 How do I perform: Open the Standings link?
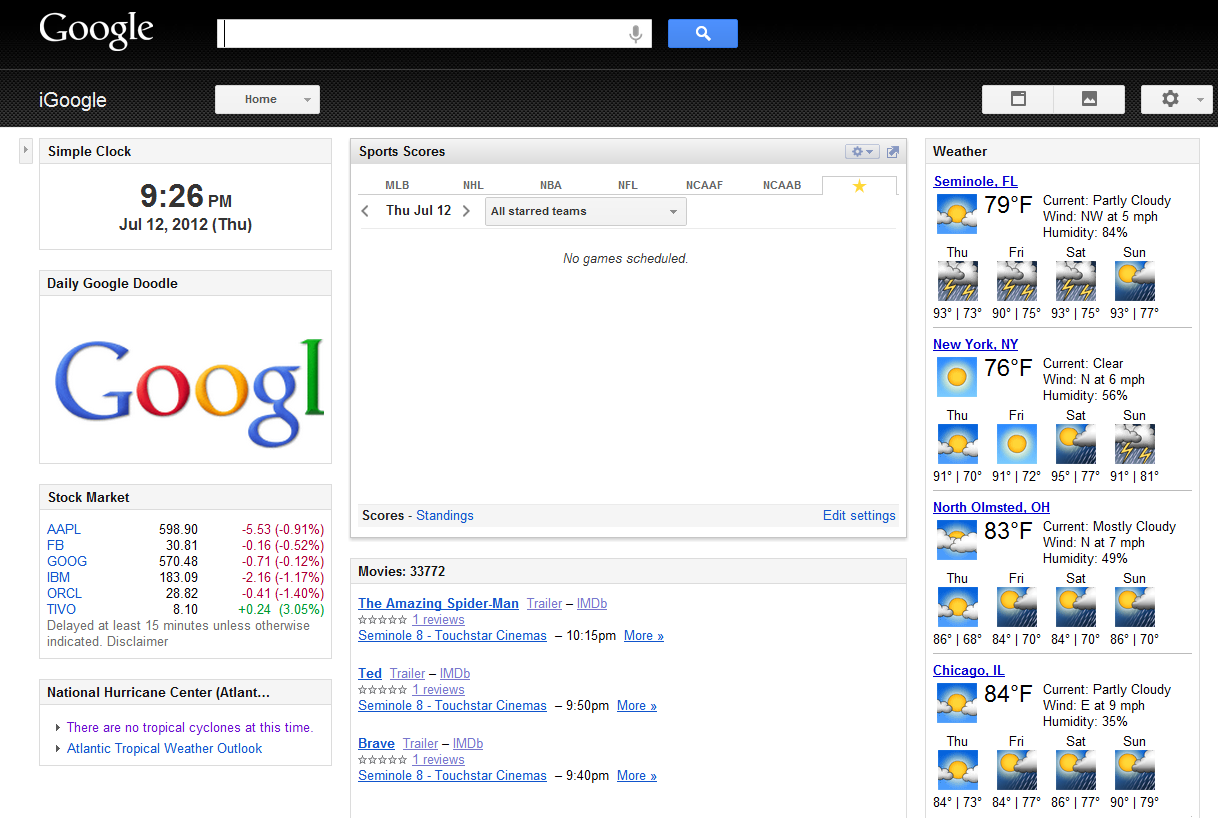click(x=445, y=516)
